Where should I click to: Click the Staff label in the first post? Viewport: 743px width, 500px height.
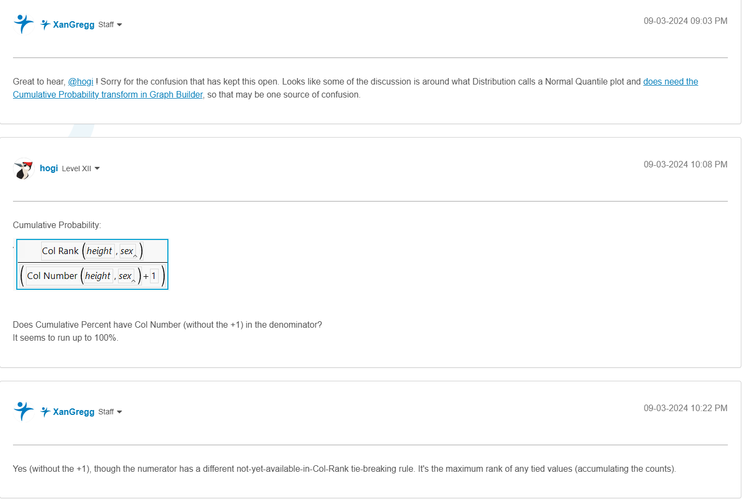coord(106,25)
